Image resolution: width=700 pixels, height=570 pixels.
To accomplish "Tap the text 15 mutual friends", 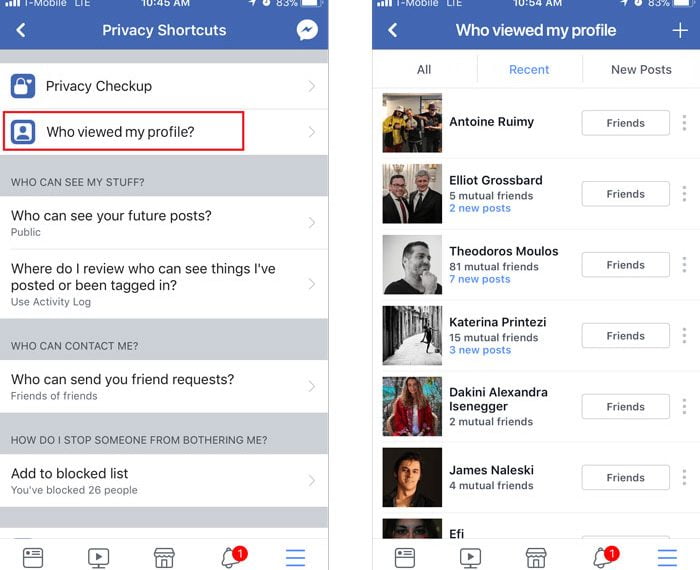I will point(494,337).
